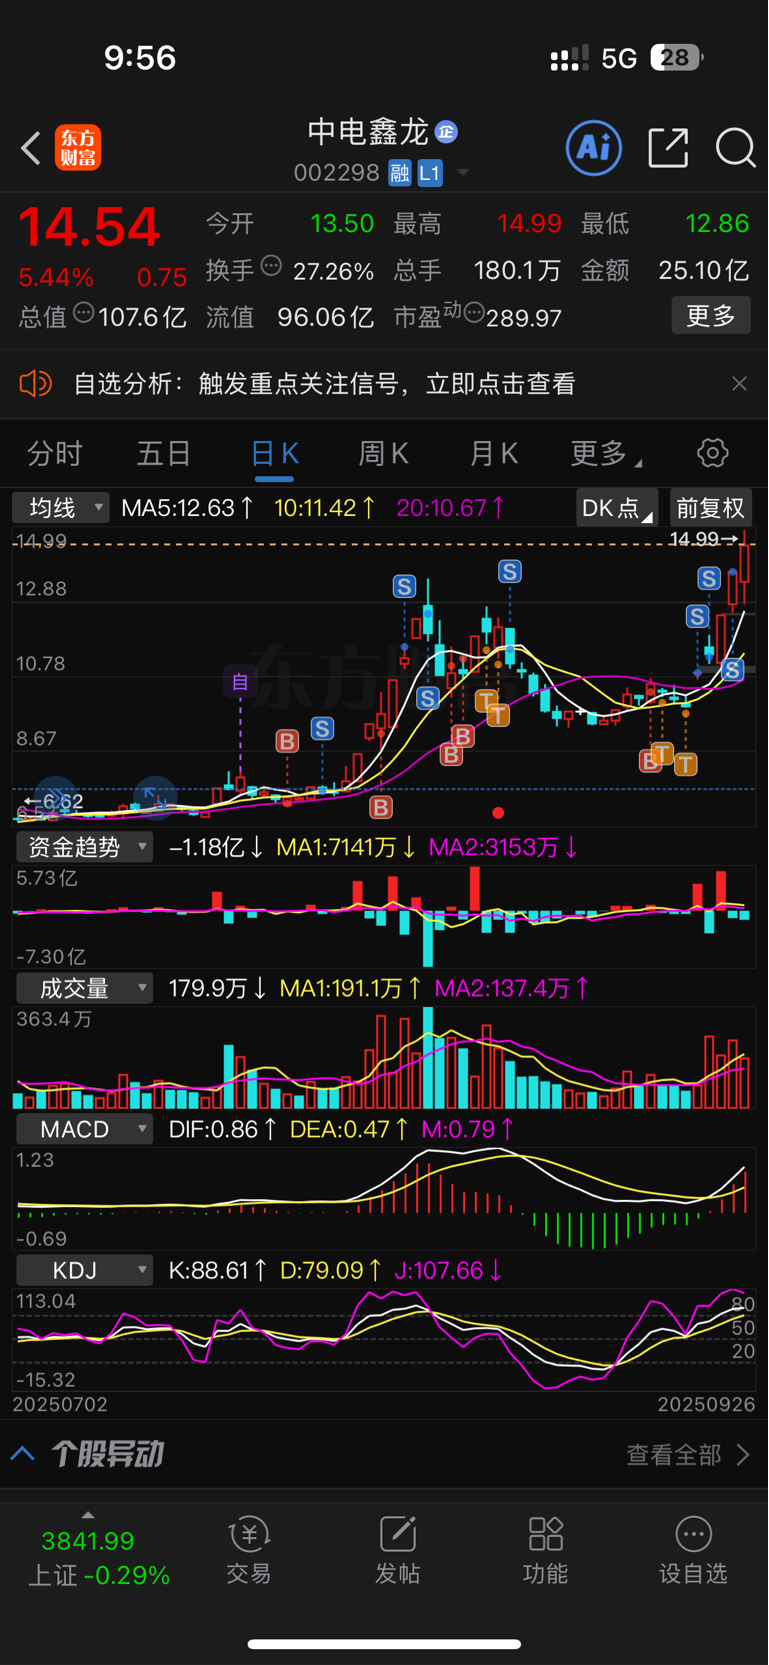The image size is (769, 1665).
Task: Tap the verified 企 badge beside 中电鑫龙
Action: pos(447,132)
